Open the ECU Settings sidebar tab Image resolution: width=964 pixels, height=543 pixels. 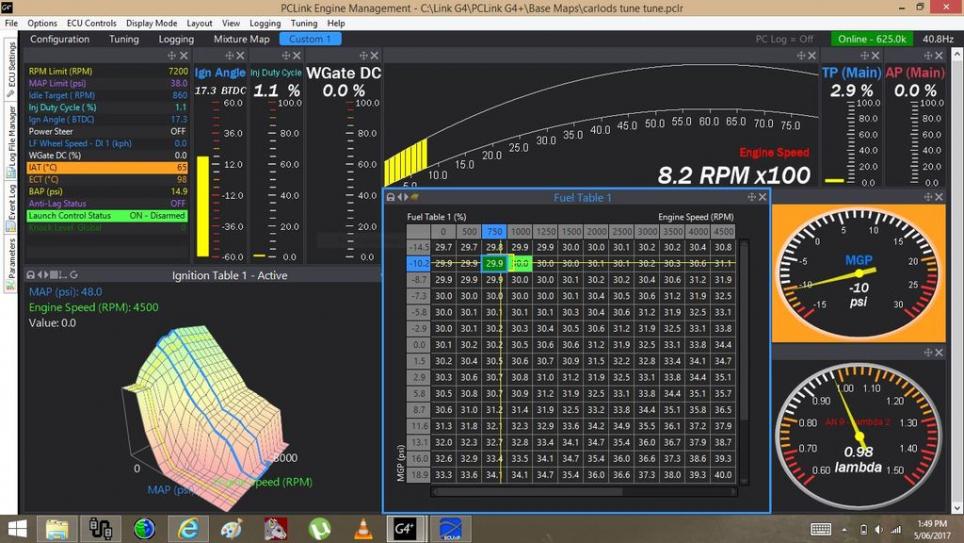(10, 69)
